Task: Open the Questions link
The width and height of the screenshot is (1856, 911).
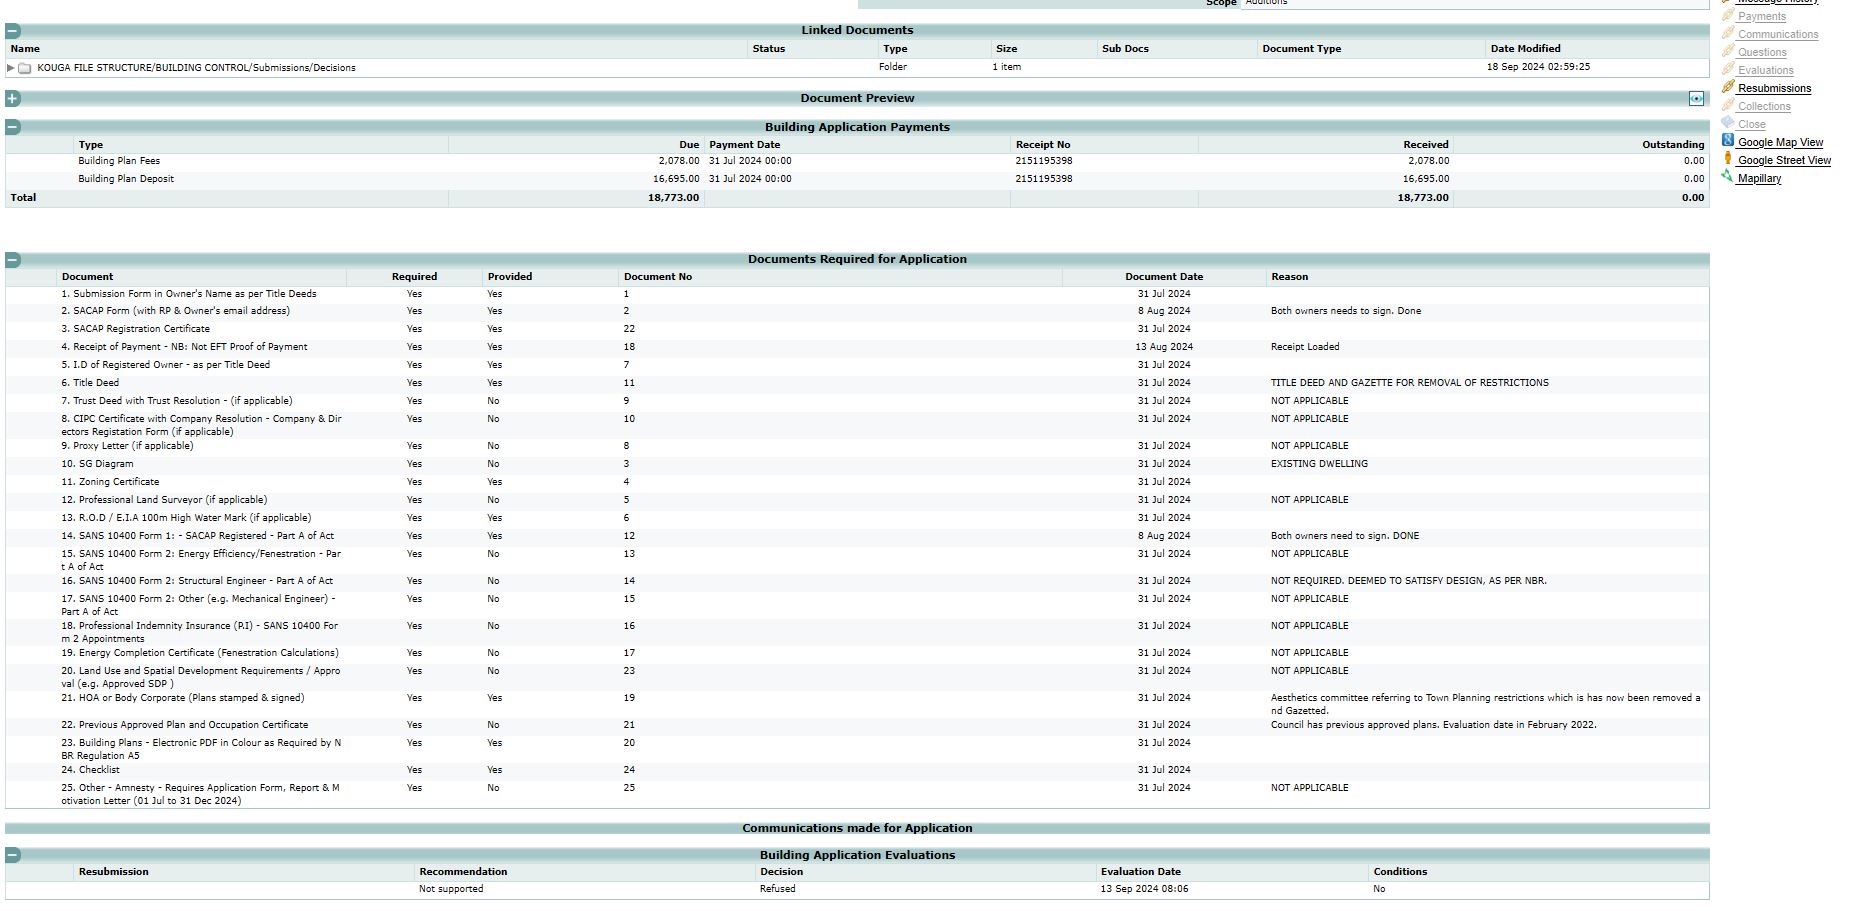Action: coord(1762,52)
